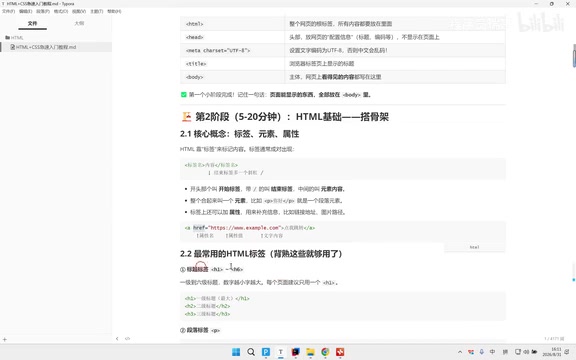Open Windows taskbar search

251,352
